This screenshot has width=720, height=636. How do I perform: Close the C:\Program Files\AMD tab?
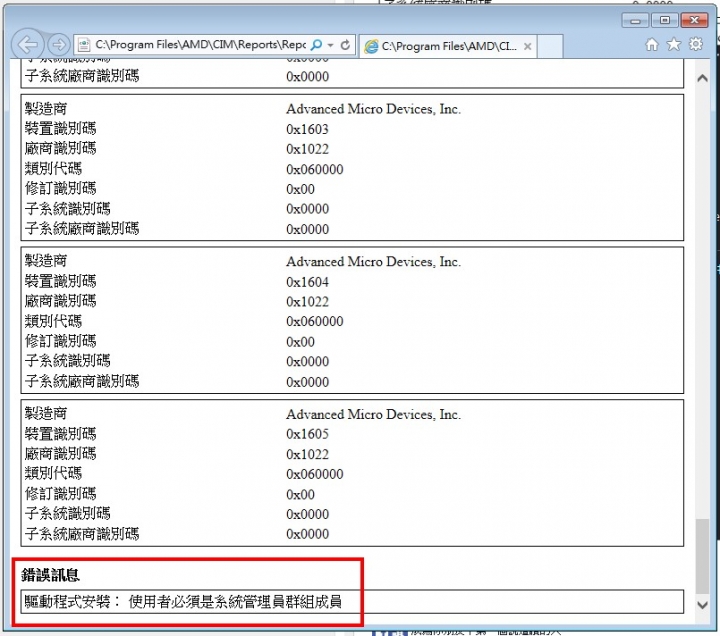click(x=528, y=46)
